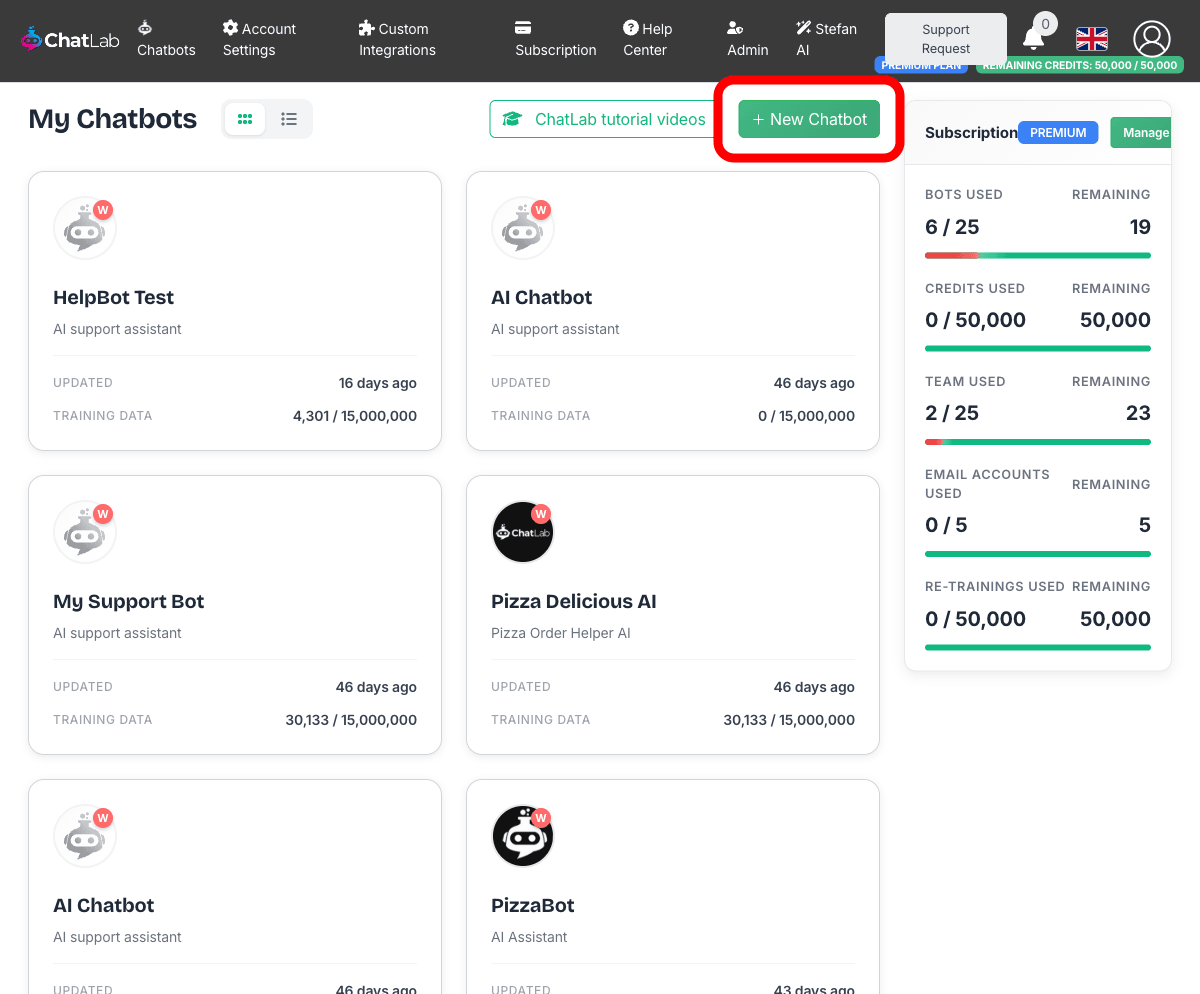Open the user profile avatar menu
The image size is (1200, 994).
1151,39
